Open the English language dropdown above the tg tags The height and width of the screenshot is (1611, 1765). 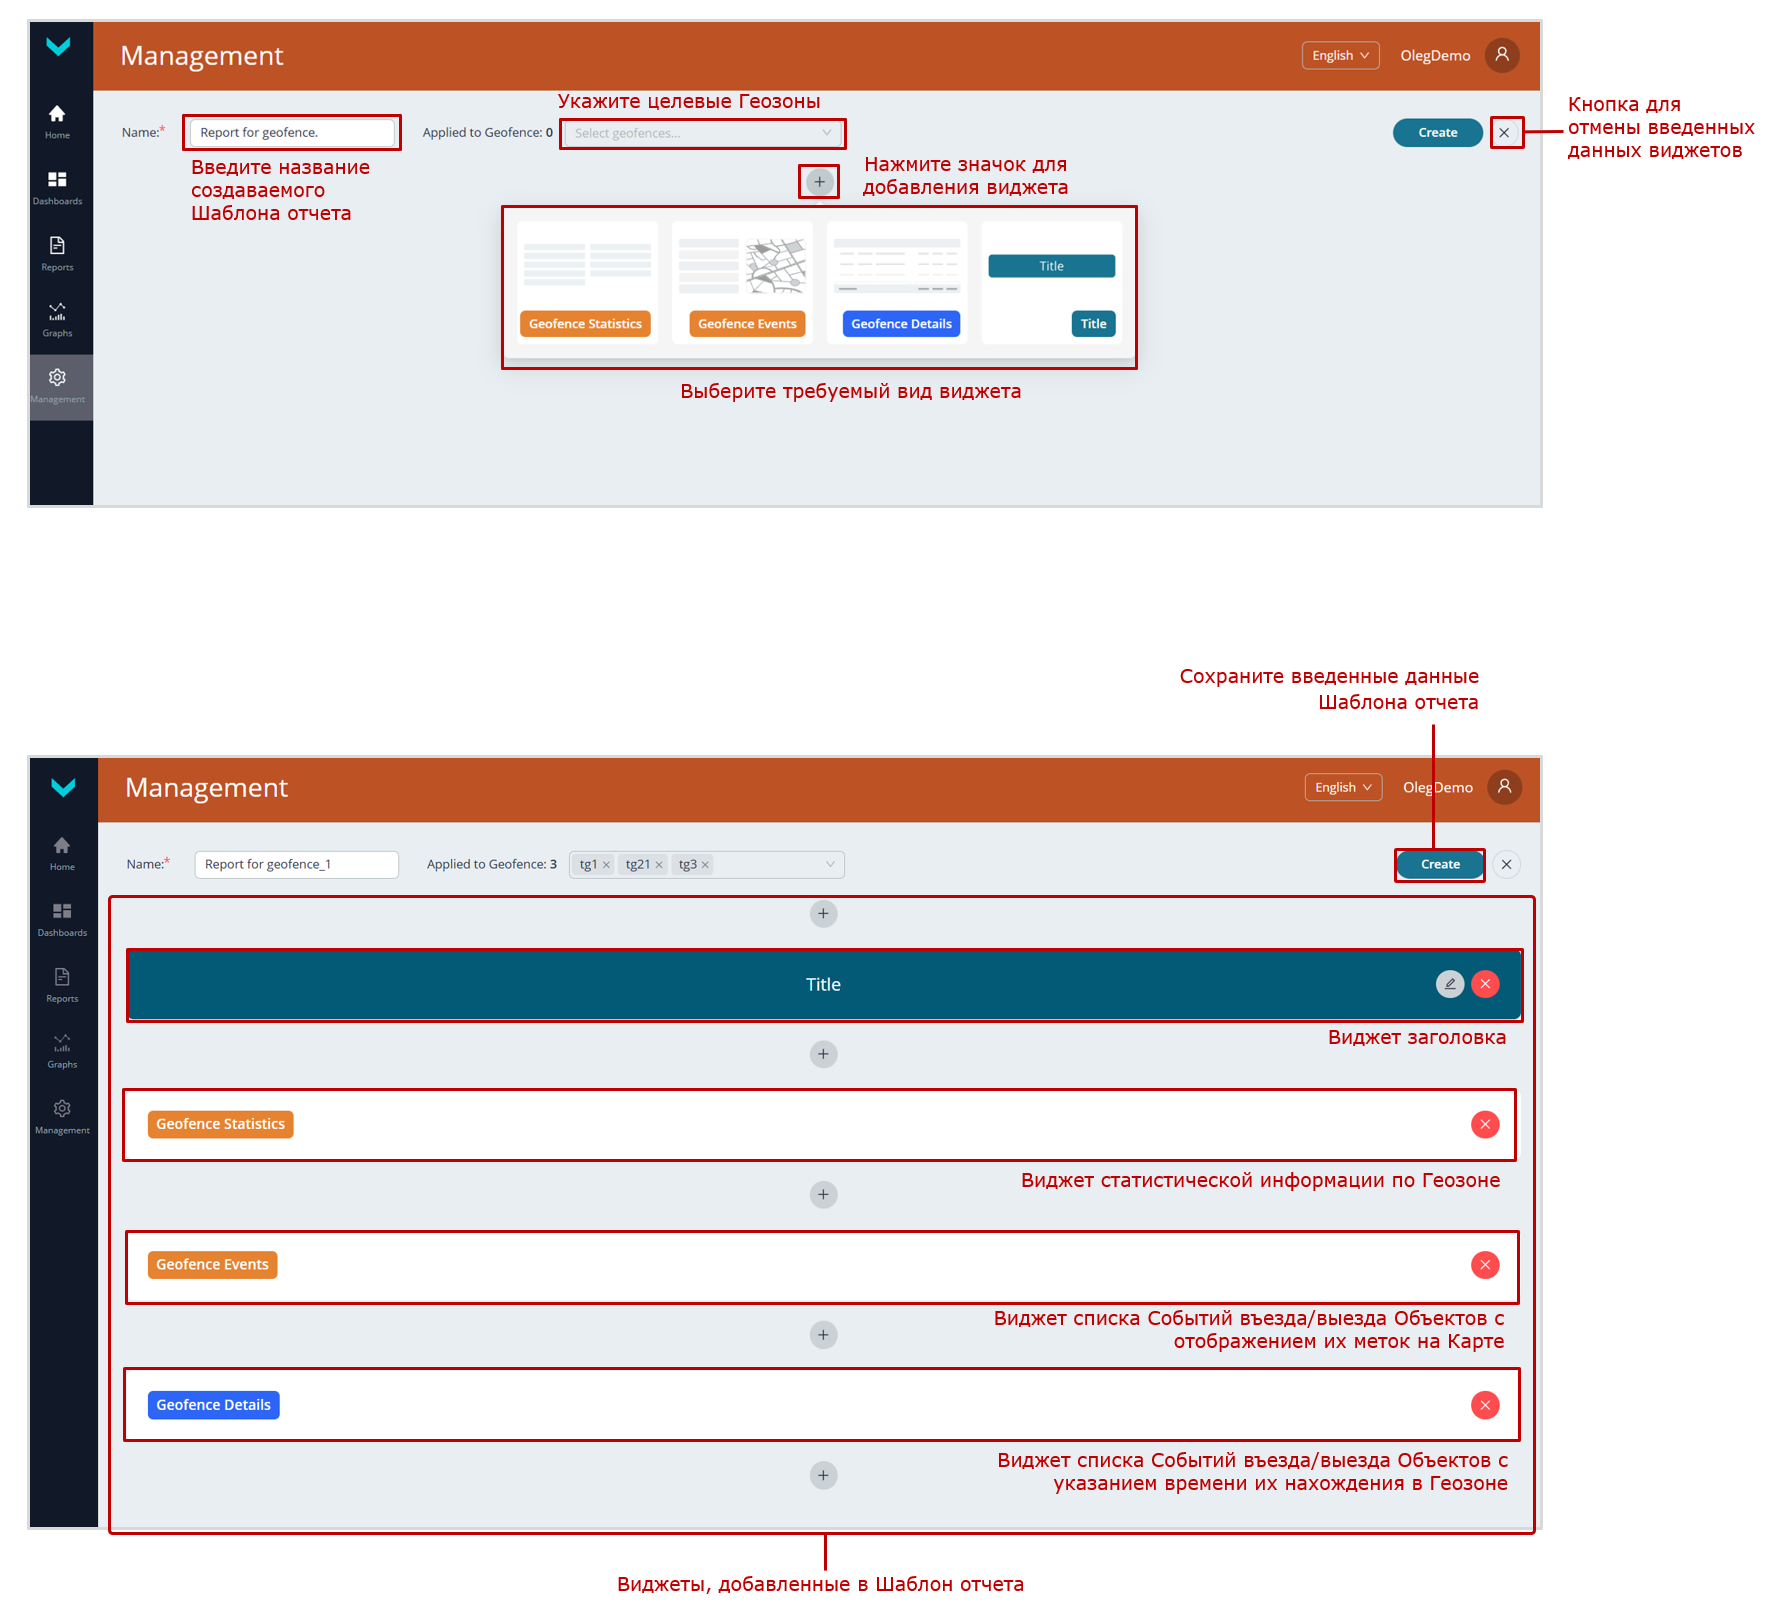tap(1343, 788)
